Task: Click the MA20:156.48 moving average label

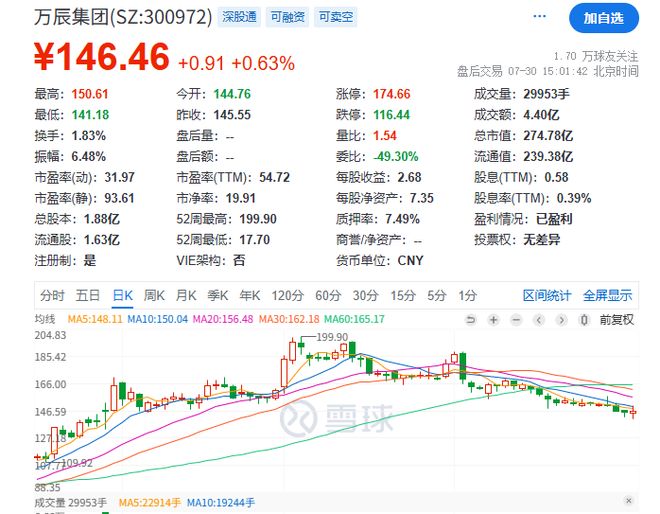Action: click(223, 320)
